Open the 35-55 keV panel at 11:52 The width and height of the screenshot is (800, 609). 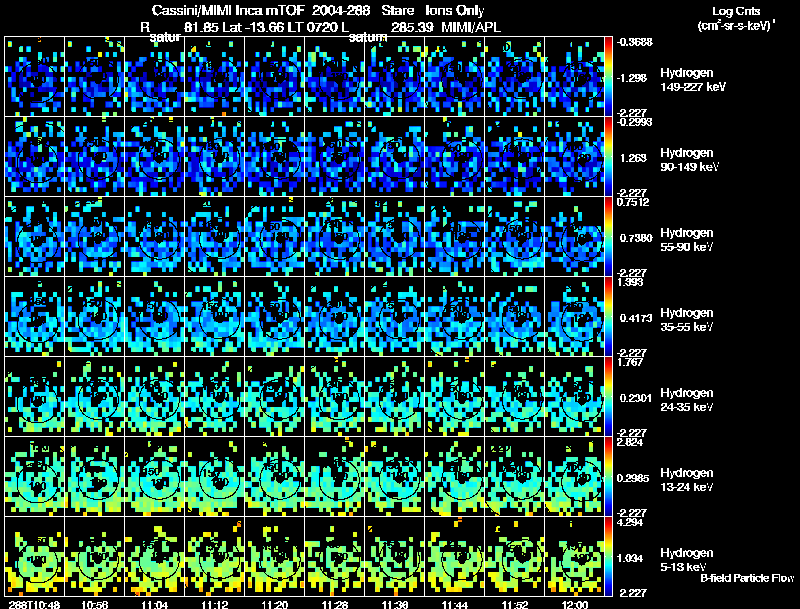pyautogui.click(x=515, y=317)
